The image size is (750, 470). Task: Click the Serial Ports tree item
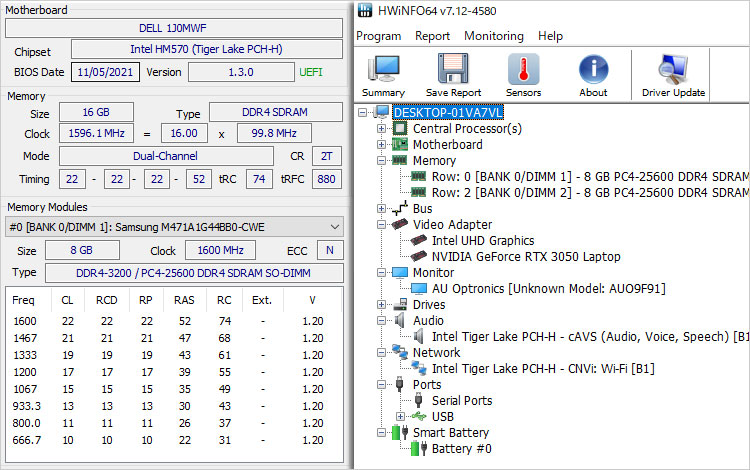pyautogui.click(x=462, y=401)
